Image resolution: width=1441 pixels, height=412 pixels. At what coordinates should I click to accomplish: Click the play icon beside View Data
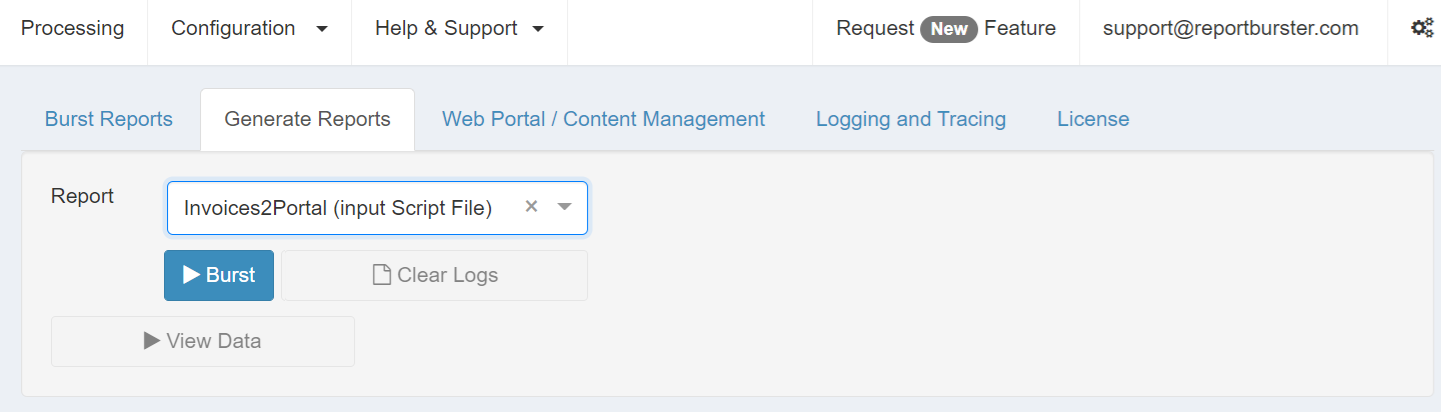152,341
